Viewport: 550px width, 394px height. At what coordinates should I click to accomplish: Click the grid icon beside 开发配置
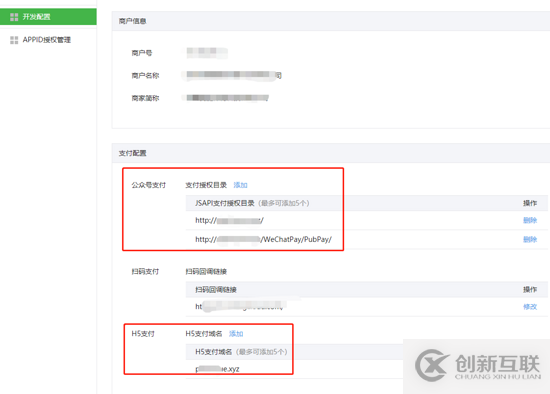(14, 17)
